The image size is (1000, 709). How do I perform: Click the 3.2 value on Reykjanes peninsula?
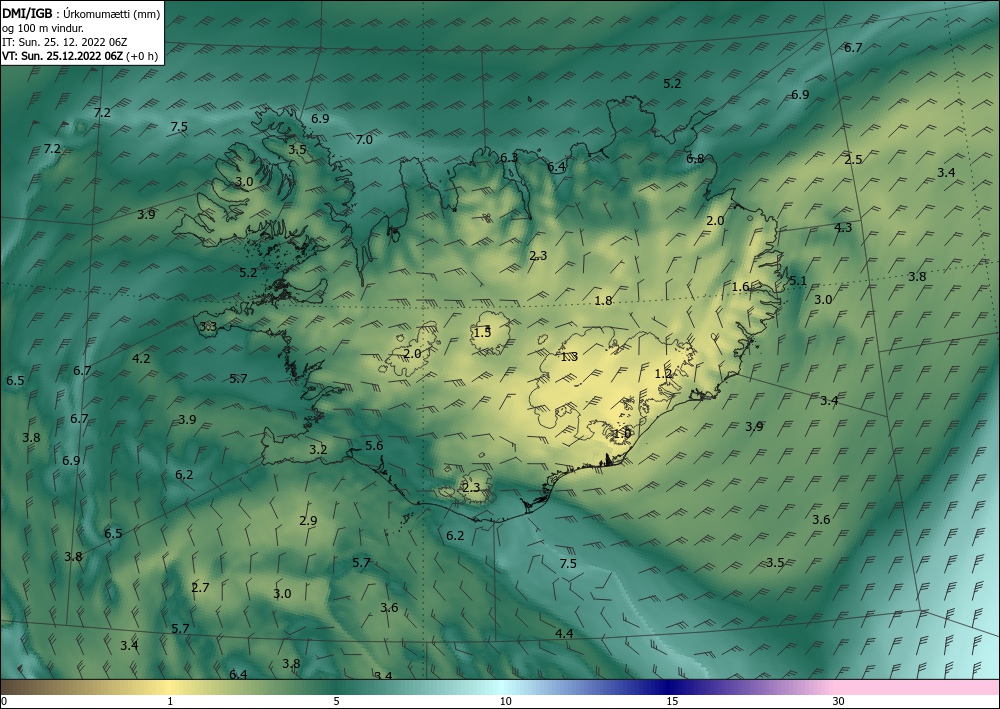click(318, 450)
